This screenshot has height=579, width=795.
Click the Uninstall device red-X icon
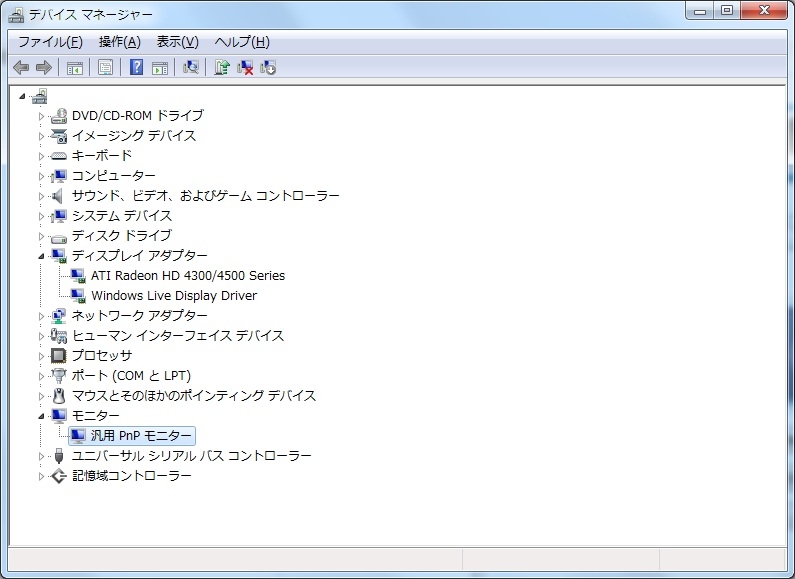point(245,67)
